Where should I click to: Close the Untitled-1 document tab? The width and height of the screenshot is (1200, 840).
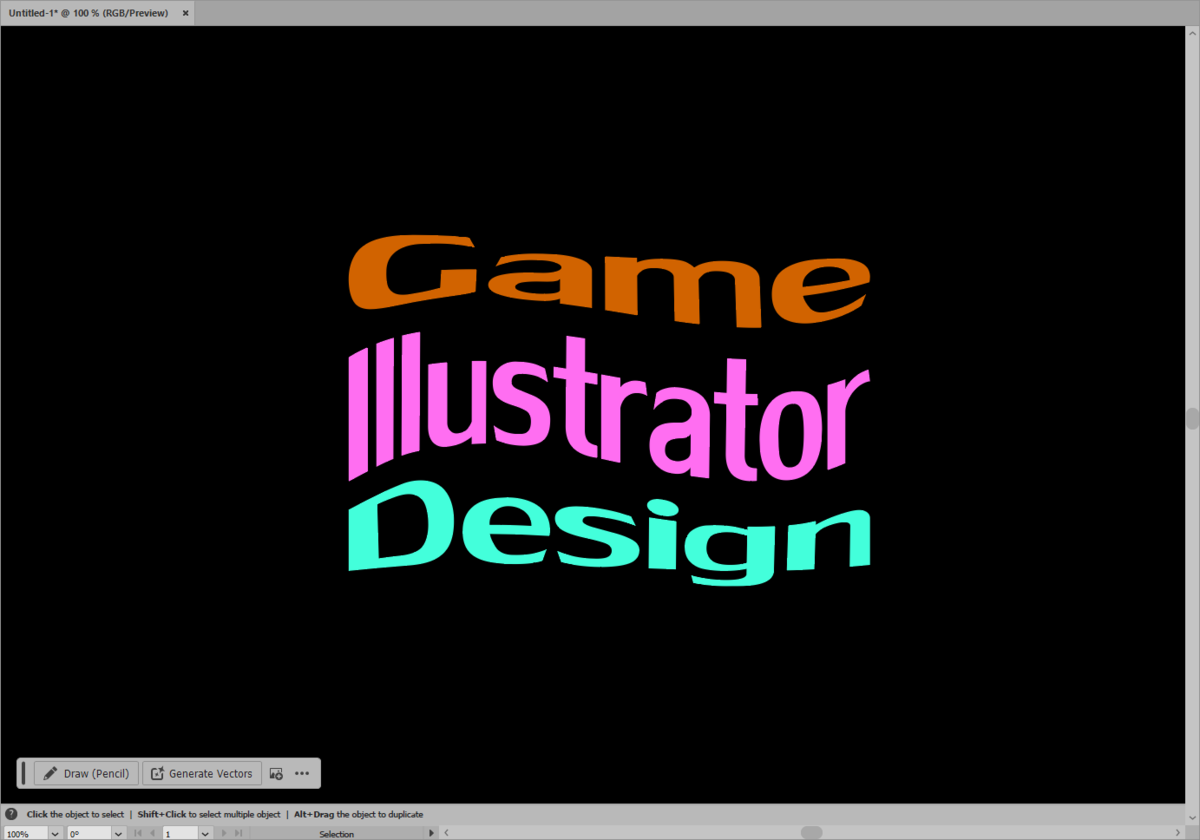click(185, 13)
